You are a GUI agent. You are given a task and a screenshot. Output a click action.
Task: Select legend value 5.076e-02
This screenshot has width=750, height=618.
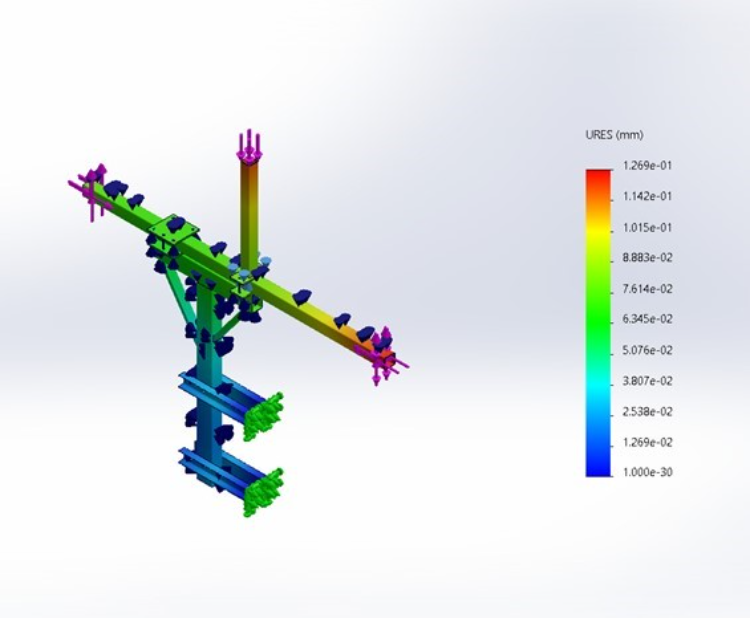point(647,351)
